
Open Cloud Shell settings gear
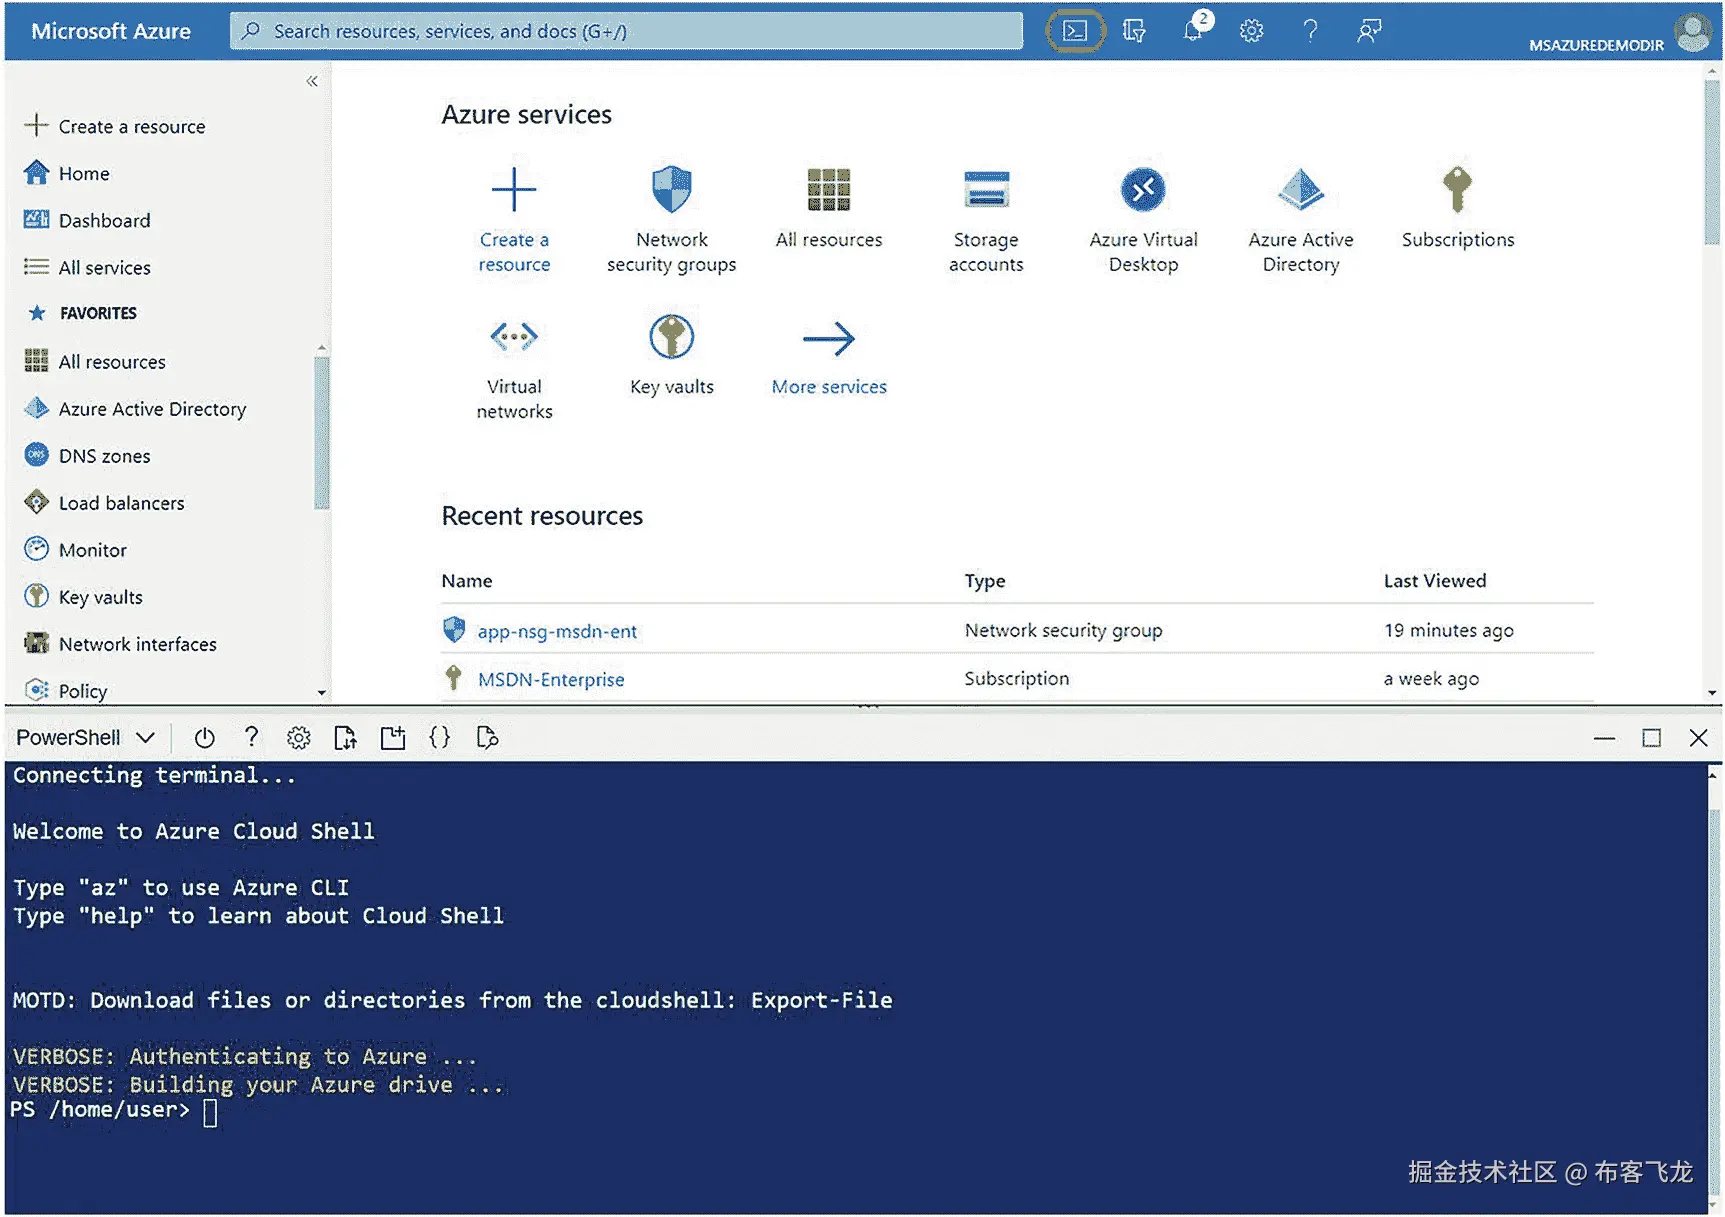click(298, 738)
